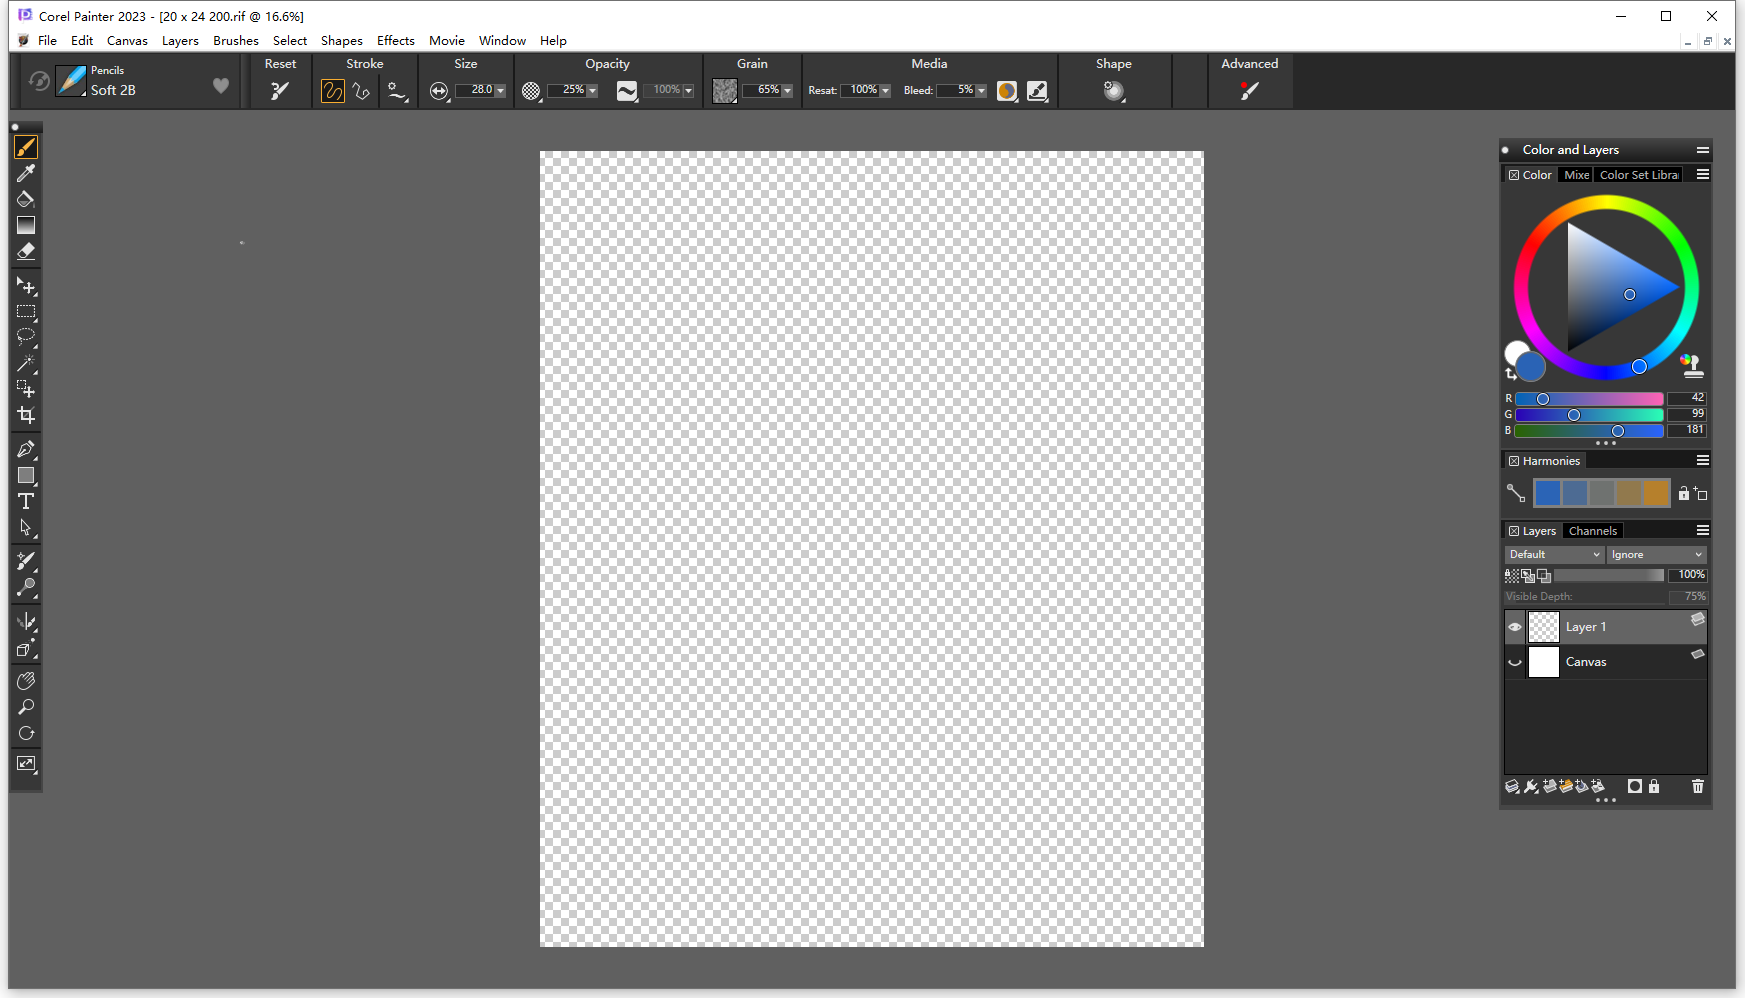Open the Default composite method dropdown

click(1554, 554)
